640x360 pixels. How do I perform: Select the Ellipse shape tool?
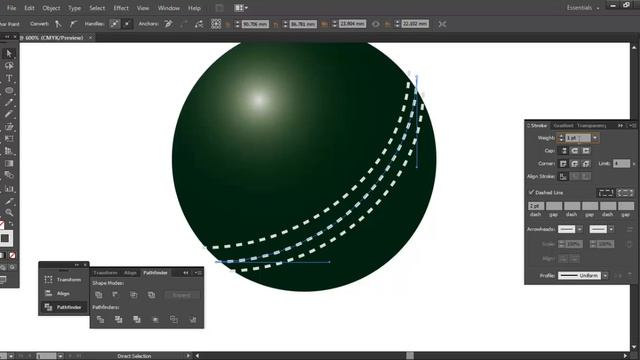(9, 90)
